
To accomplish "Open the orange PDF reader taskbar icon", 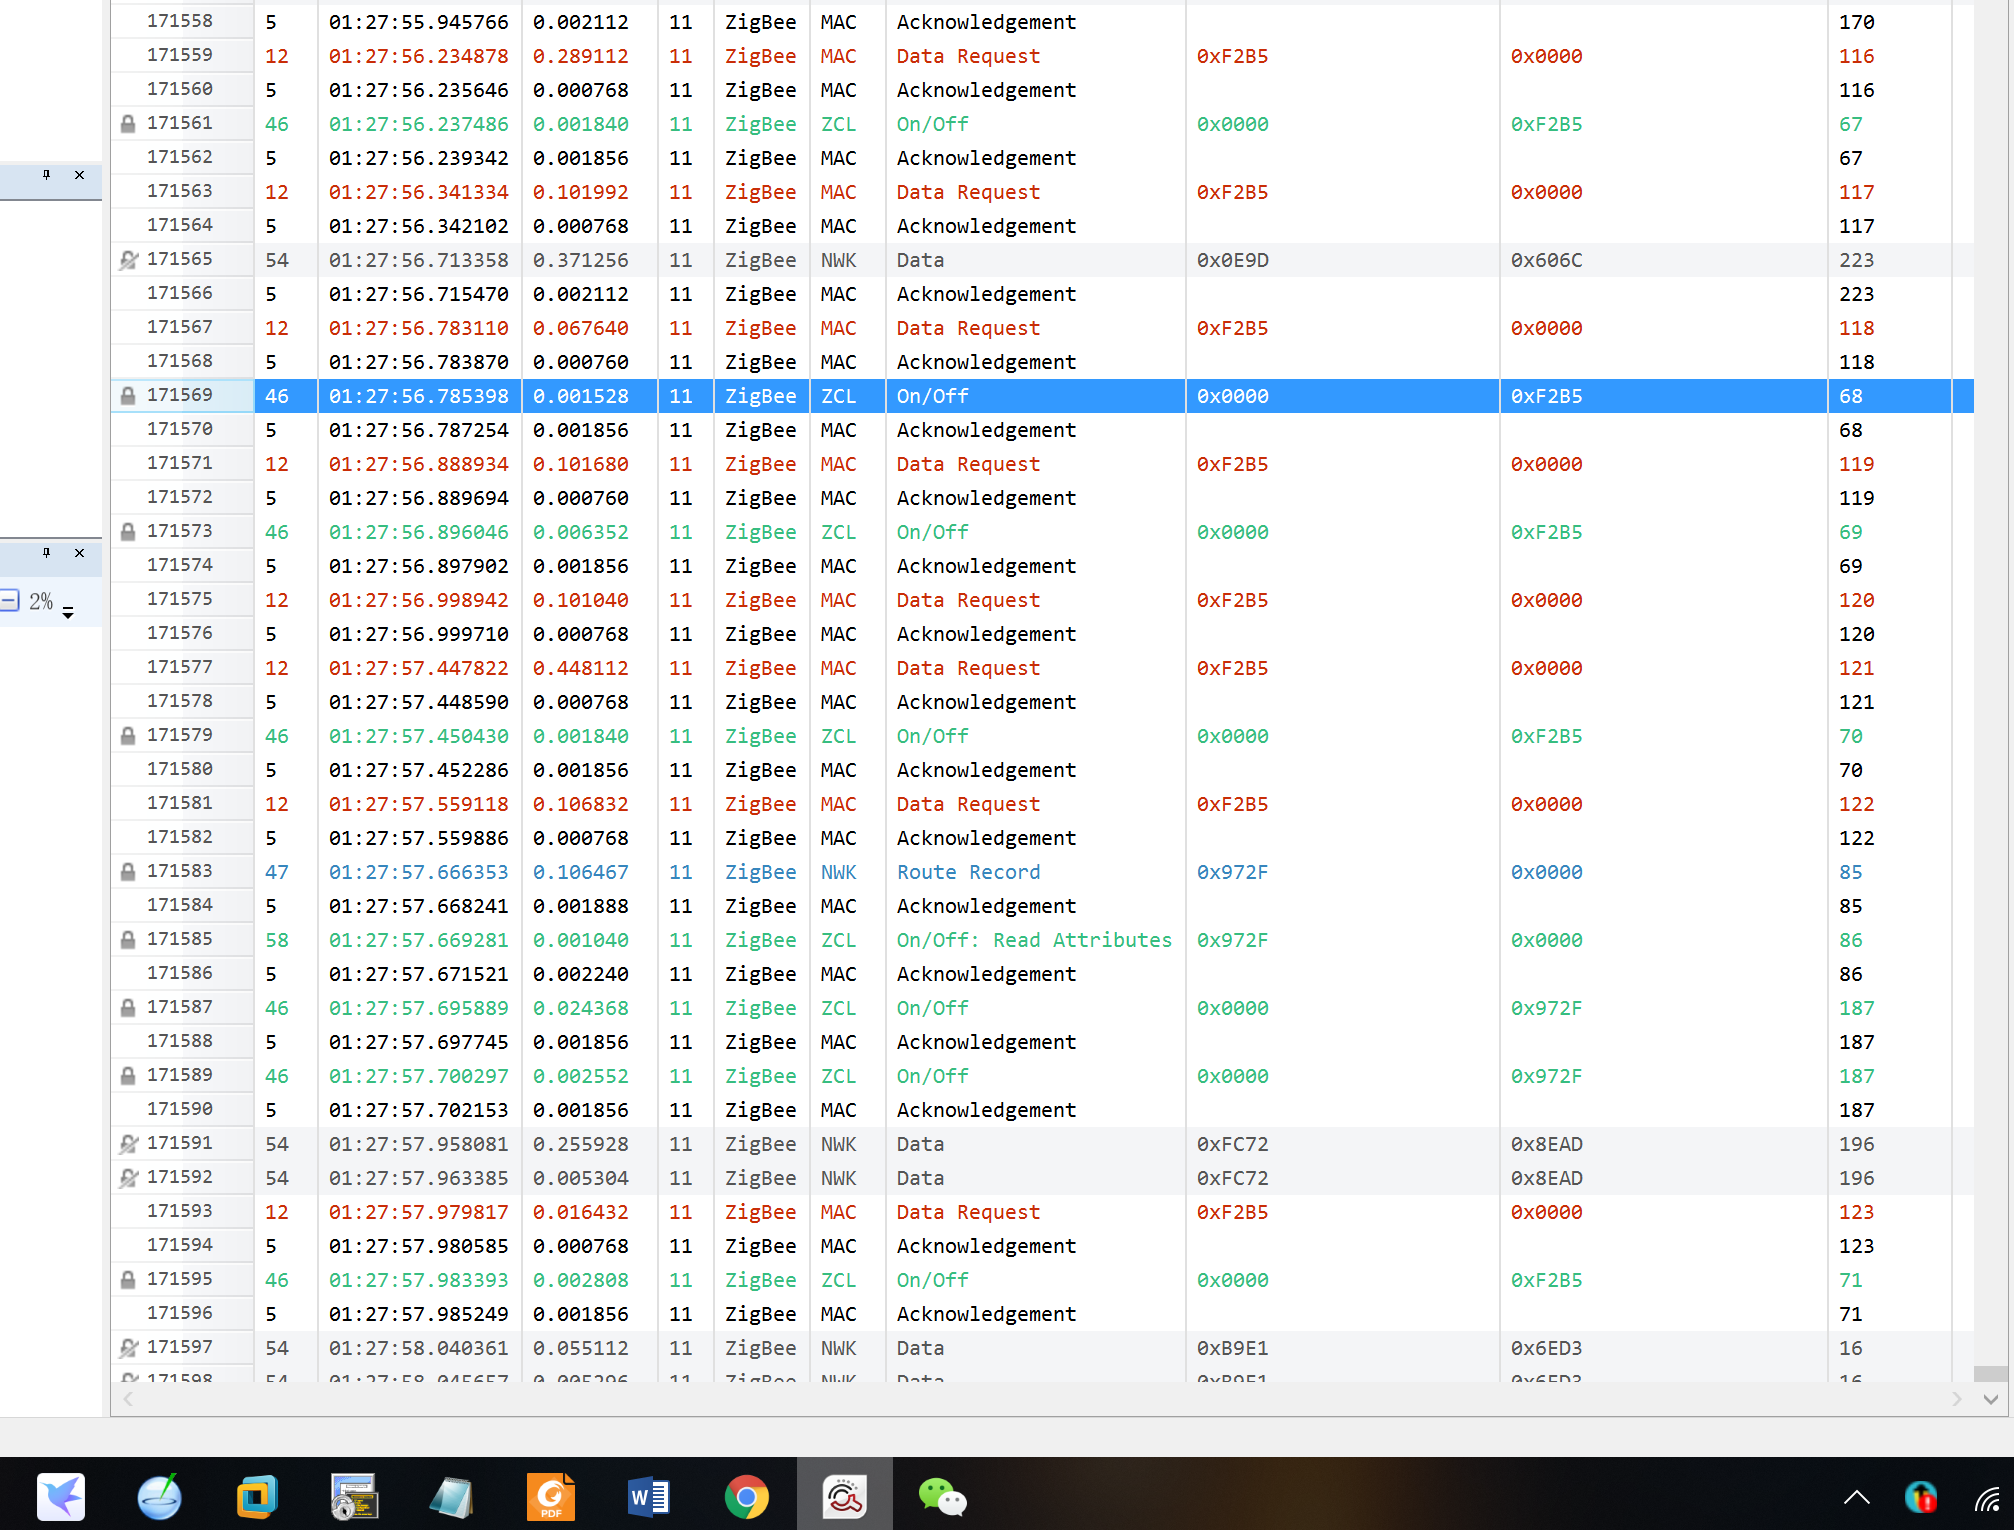I will [x=551, y=1496].
